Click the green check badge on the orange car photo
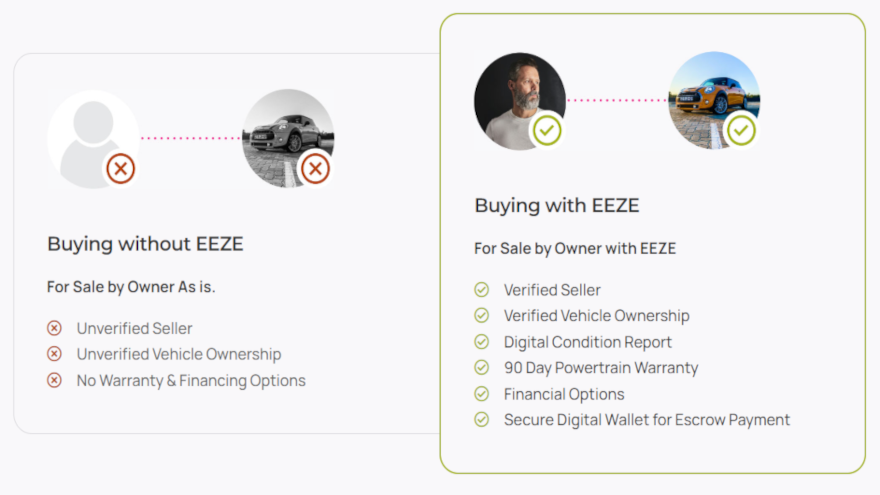 coord(741,130)
